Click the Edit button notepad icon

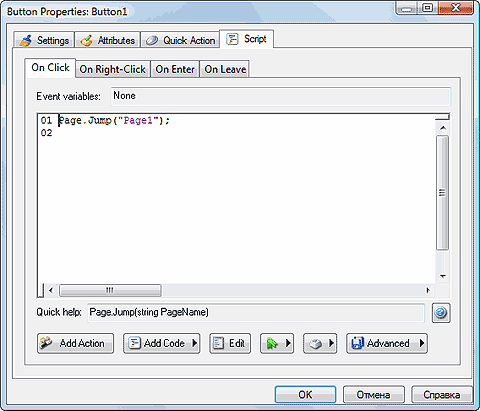tap(218, 343)
